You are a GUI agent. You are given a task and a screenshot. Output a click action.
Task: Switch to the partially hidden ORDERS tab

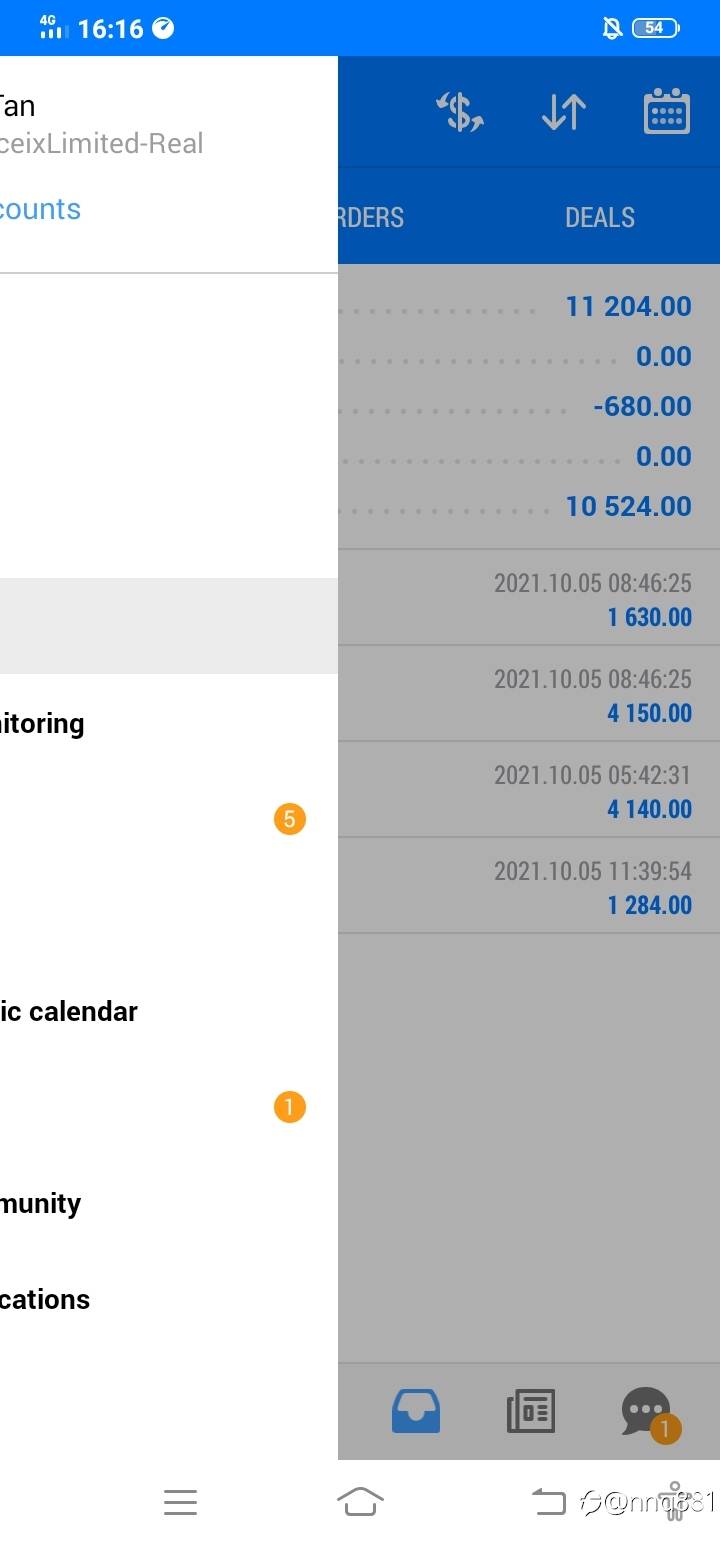click(x=372, y=217)
